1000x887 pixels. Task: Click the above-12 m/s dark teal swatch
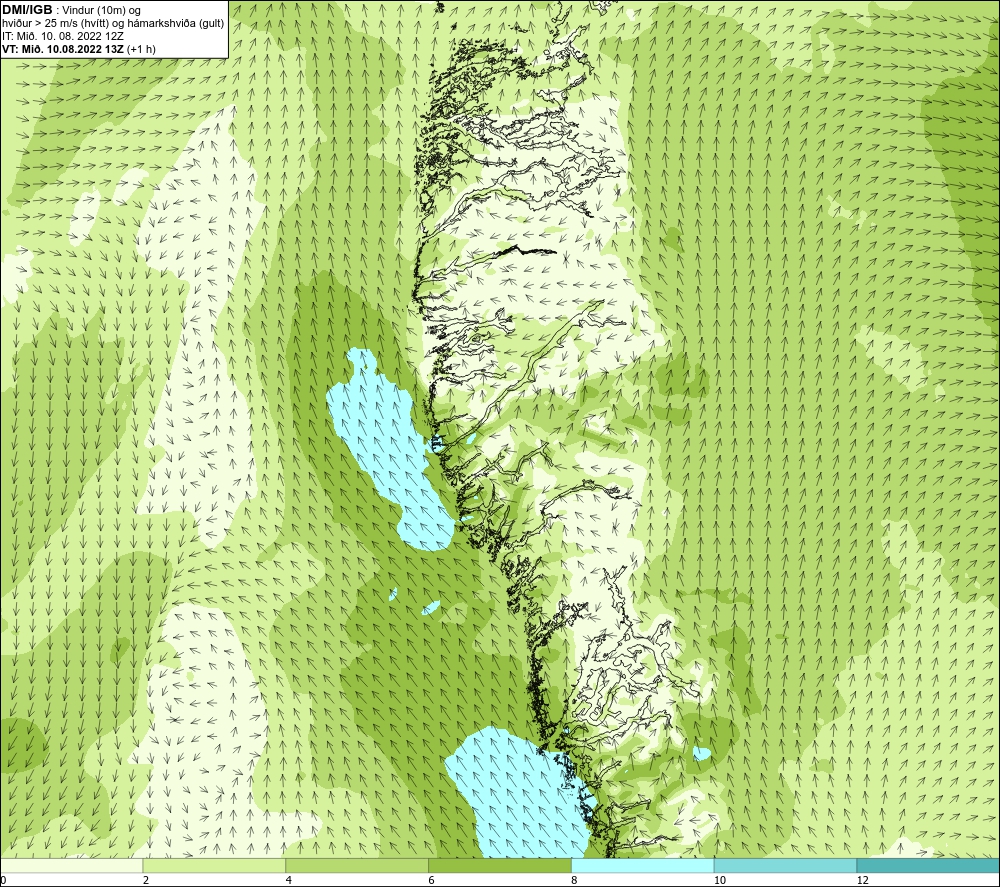928,865
